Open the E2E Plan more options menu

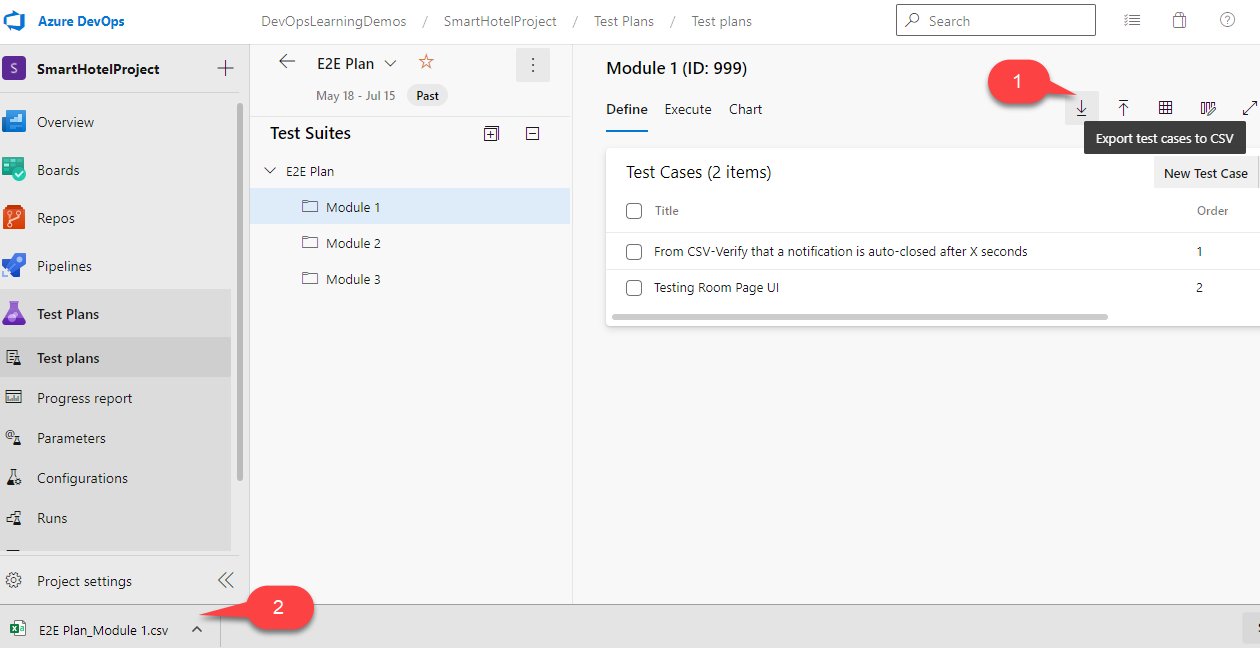click(533, 65)
